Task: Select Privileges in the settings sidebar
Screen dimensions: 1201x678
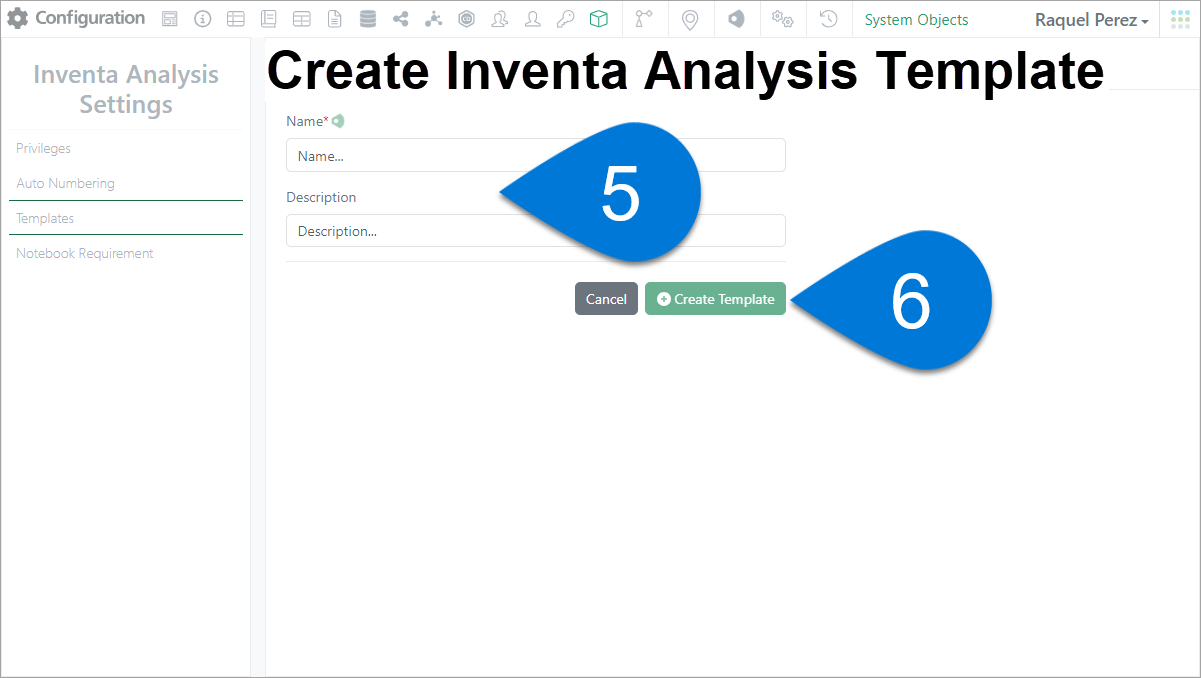Action: [x=43, y=148]
